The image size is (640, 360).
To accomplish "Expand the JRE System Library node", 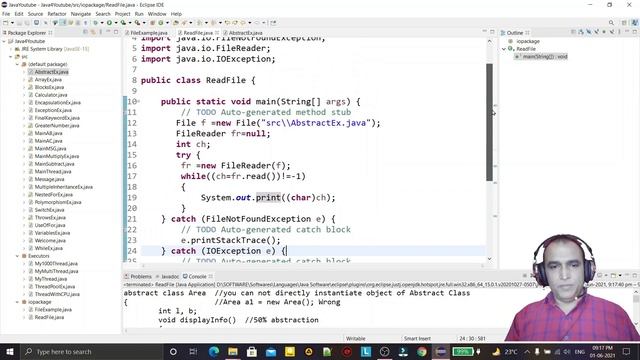I will pyautogui.click(x=11, y=49).
